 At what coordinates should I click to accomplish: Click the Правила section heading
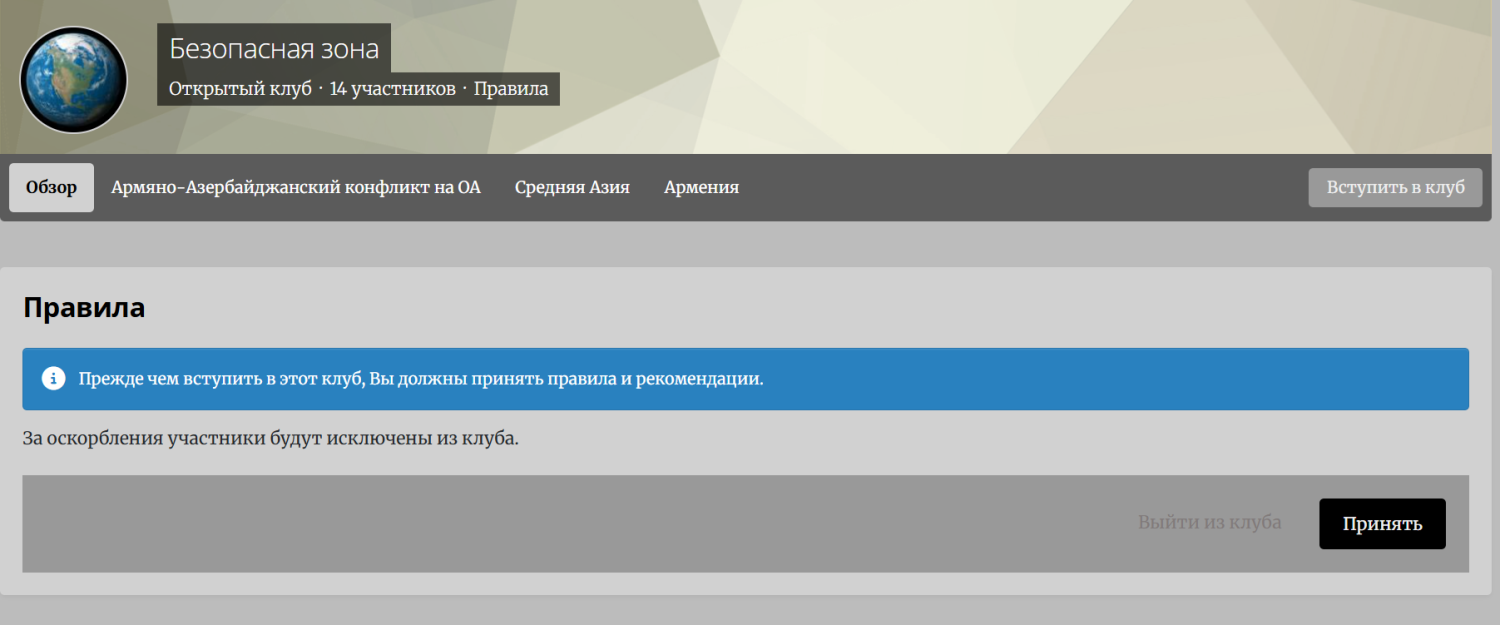pyautogui.click(x=84, y=308)
